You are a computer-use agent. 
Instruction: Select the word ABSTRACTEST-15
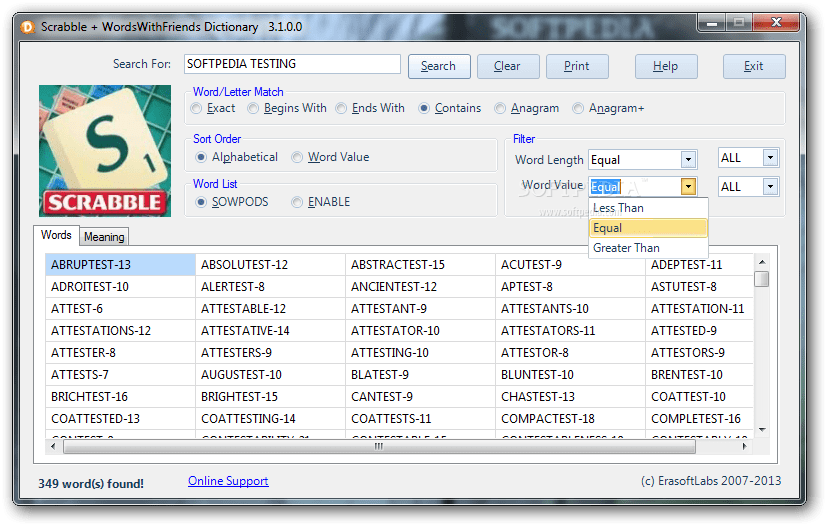[x=420, y=265]
